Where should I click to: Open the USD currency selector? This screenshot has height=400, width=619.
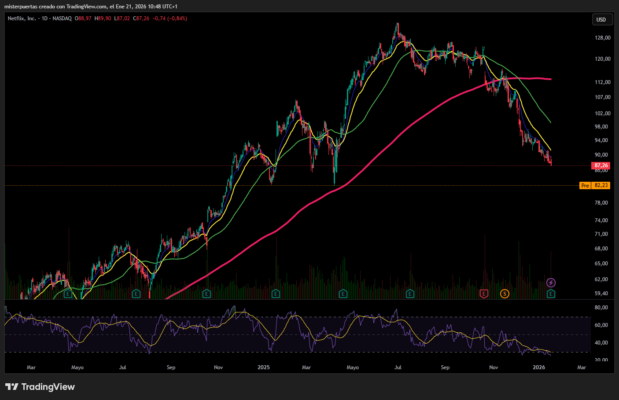[x=601, y=20]
